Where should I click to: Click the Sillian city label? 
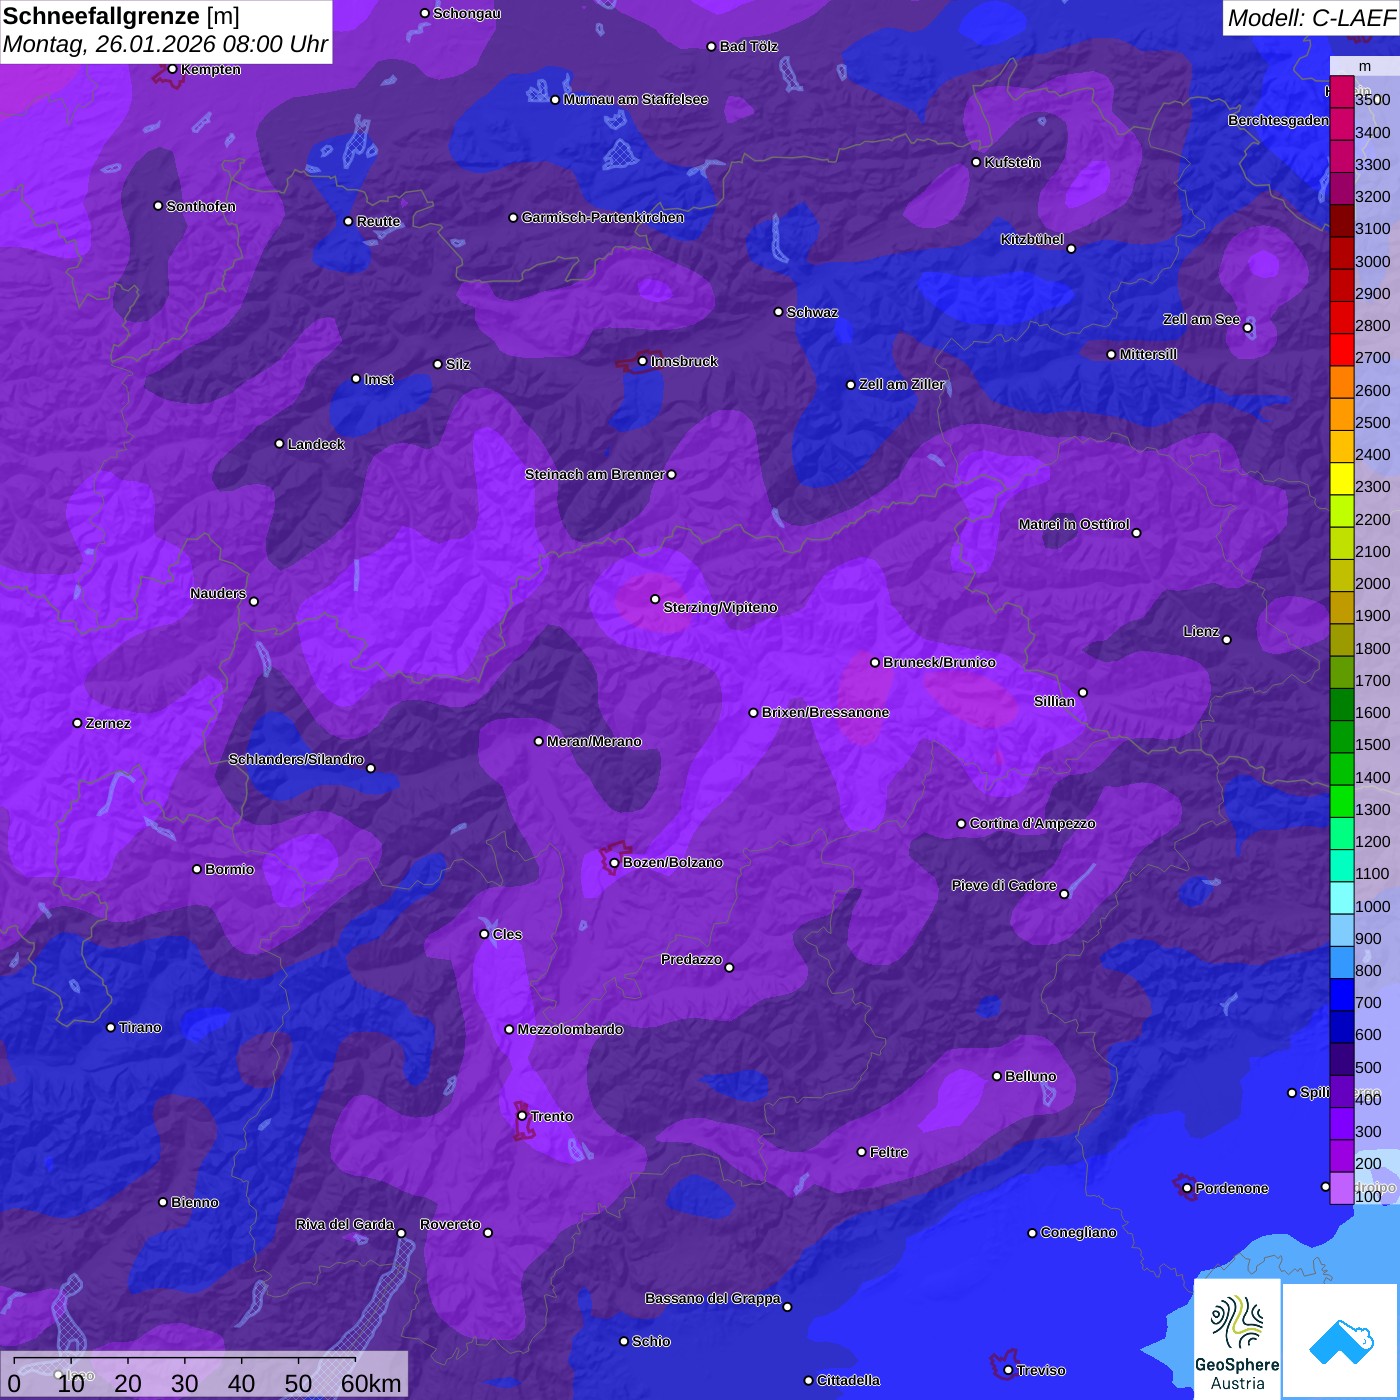[x=1054, y=701]
